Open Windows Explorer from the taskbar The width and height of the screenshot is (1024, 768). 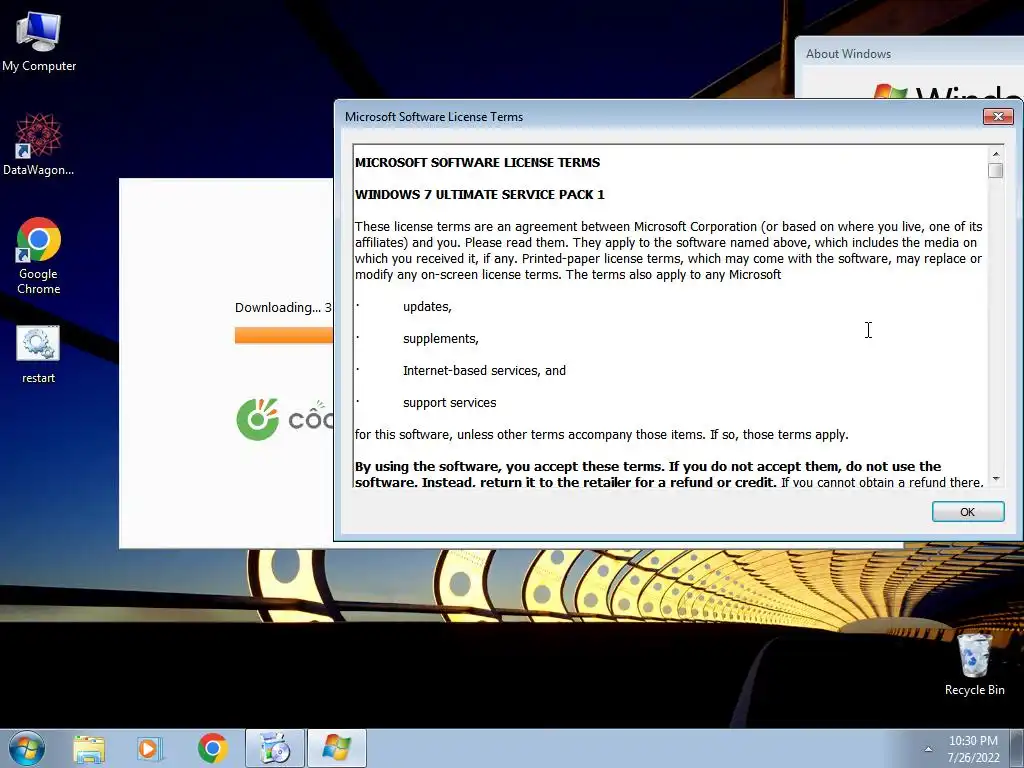click(89, 749)
